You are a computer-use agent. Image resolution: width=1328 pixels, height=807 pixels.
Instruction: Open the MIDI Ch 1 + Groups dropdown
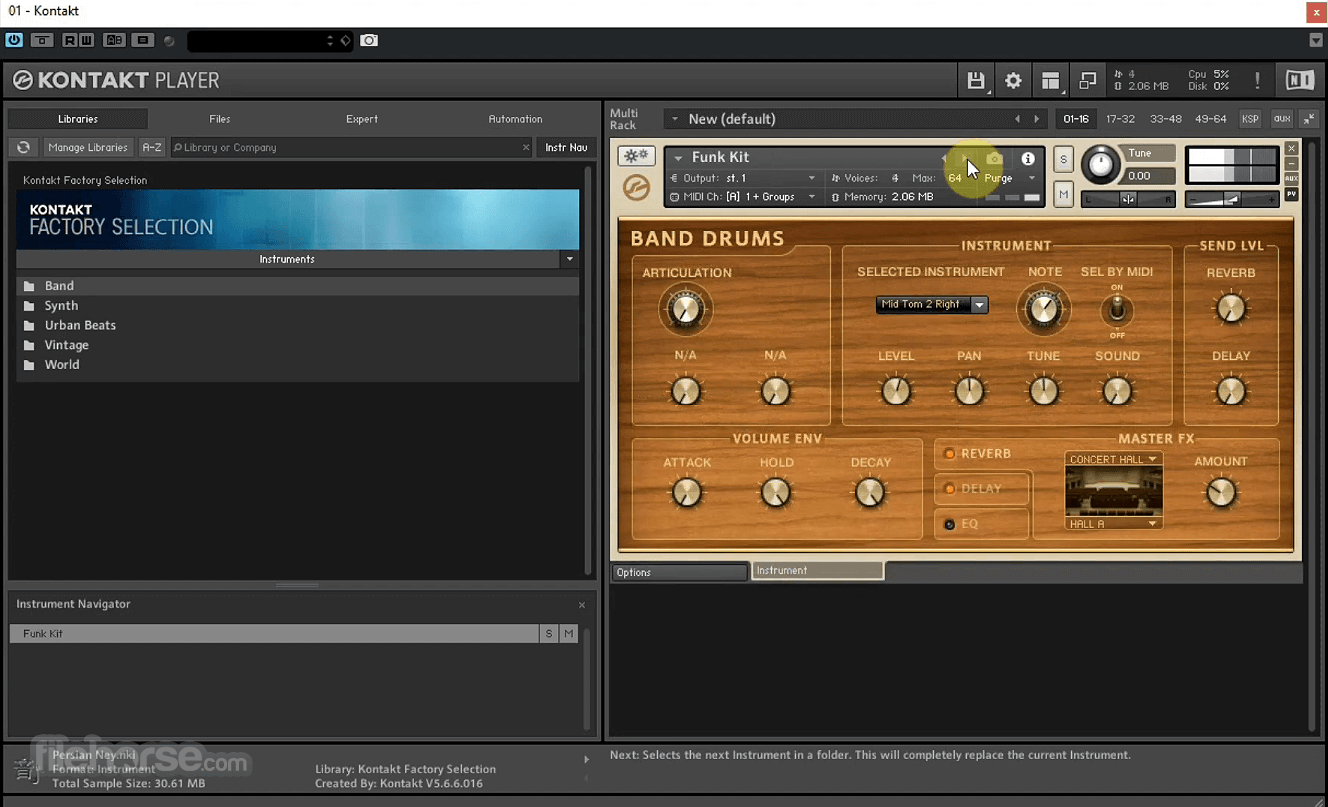point(743,197)
